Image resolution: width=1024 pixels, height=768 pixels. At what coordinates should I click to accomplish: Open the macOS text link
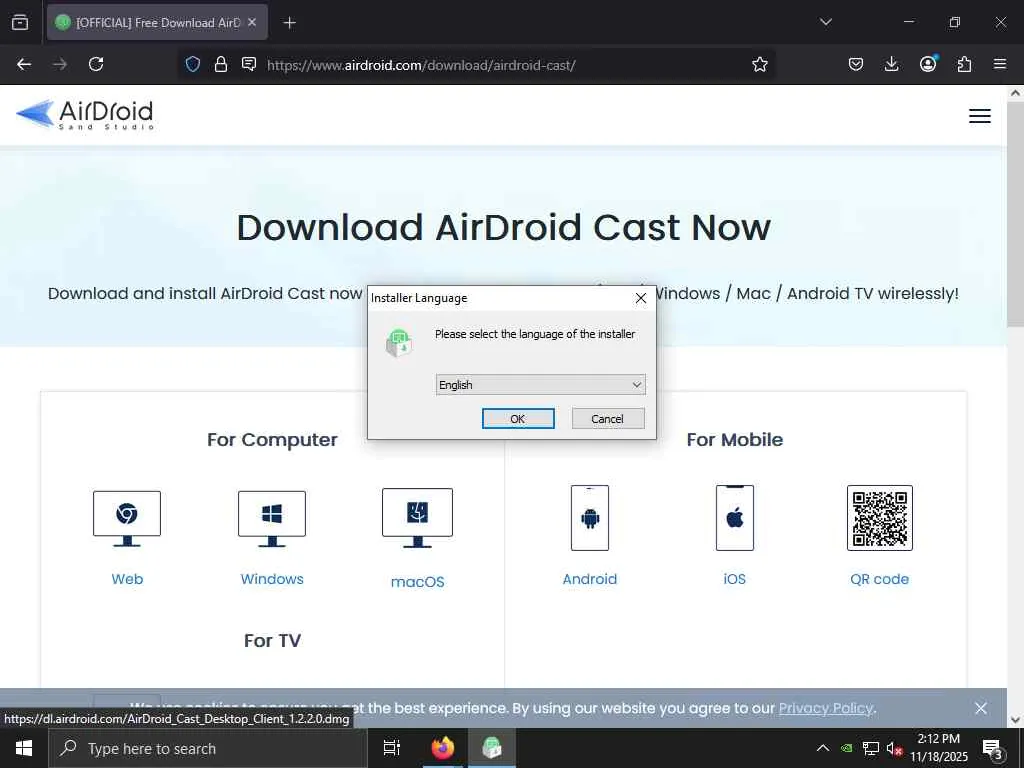[x=417, y=582]
